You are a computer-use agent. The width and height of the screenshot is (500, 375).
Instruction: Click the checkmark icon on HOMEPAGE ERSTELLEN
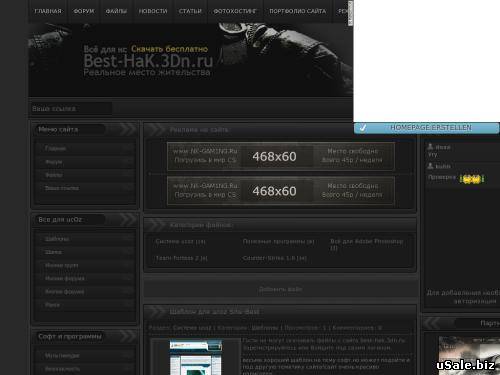pos(363,128)
